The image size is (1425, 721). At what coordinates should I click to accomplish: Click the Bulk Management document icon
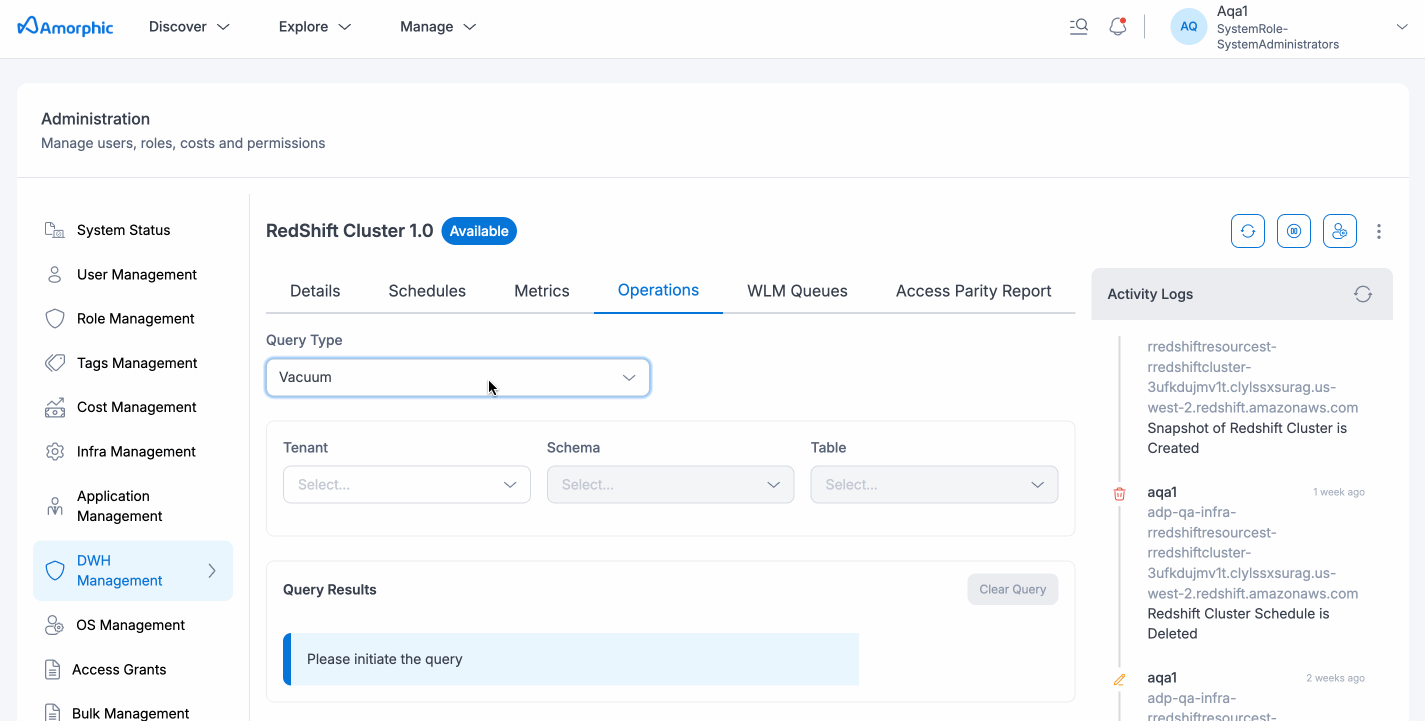point(53,713)
